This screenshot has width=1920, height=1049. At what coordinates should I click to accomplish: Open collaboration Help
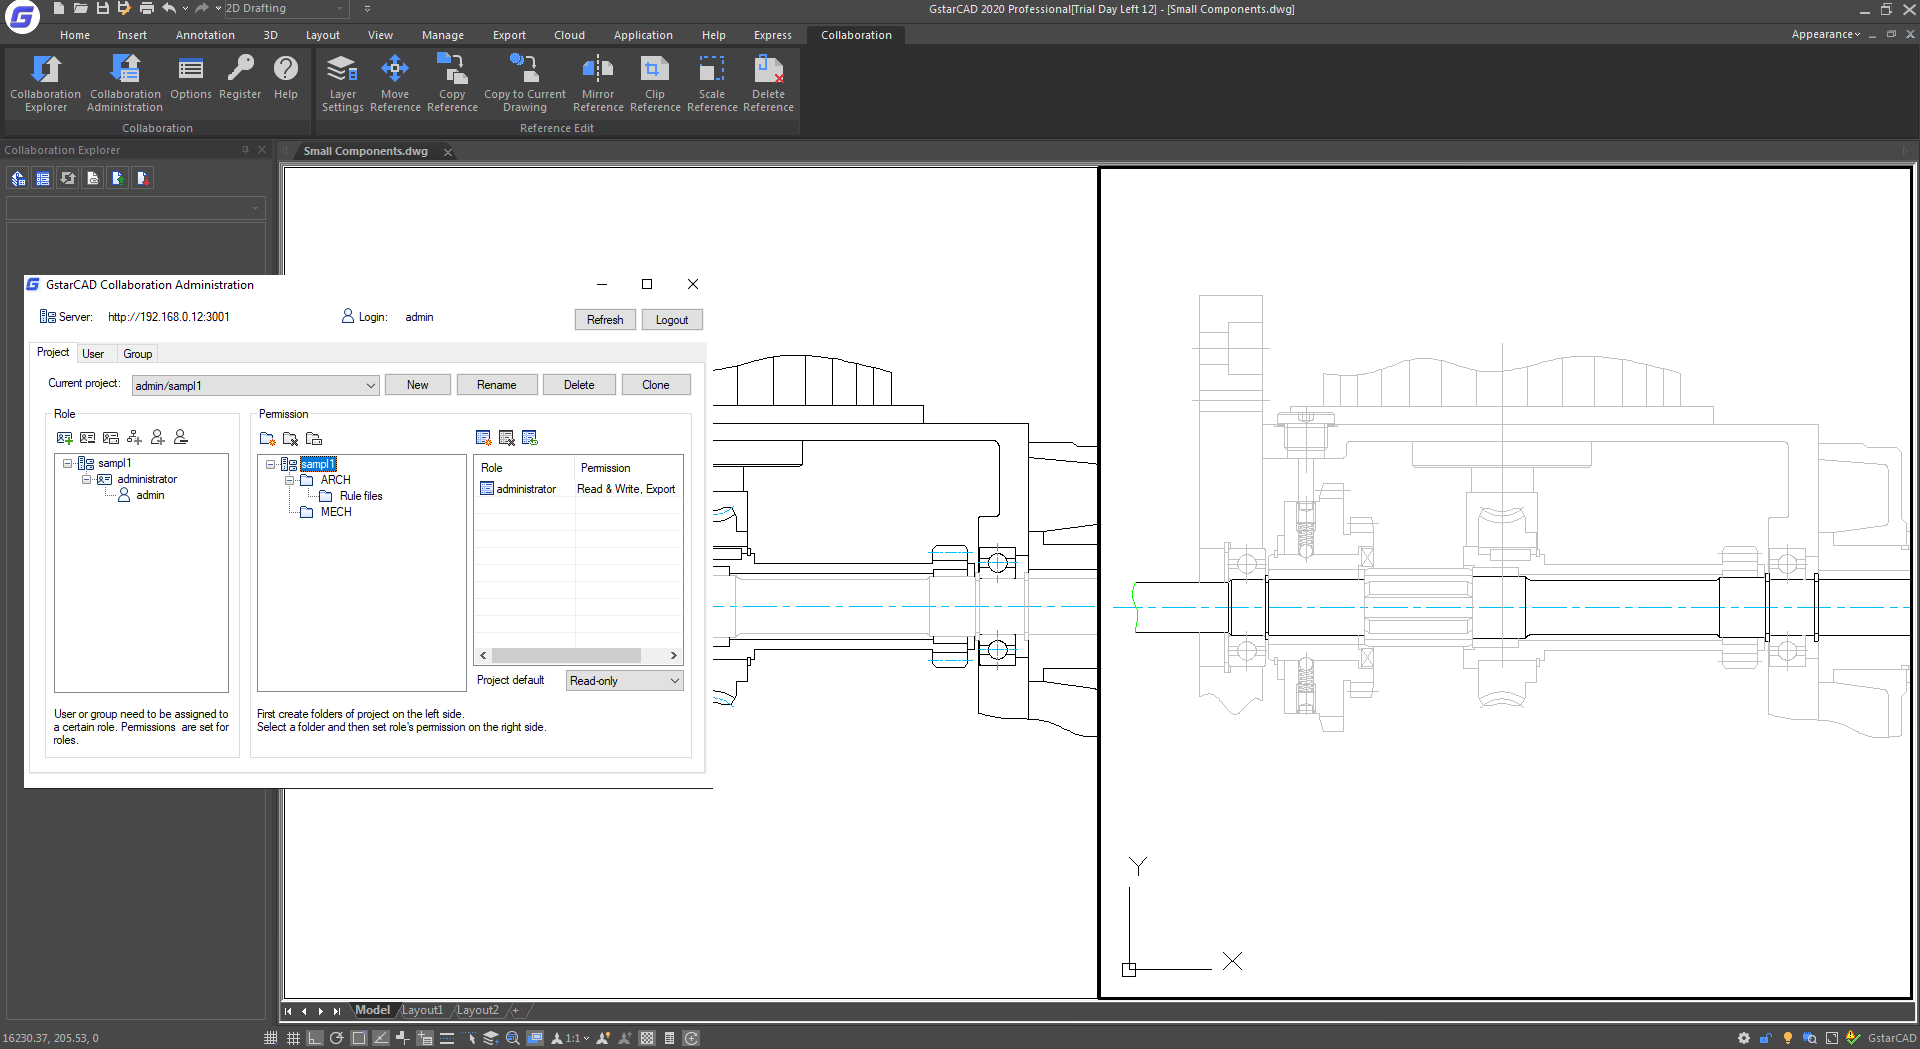pos(286,78)
